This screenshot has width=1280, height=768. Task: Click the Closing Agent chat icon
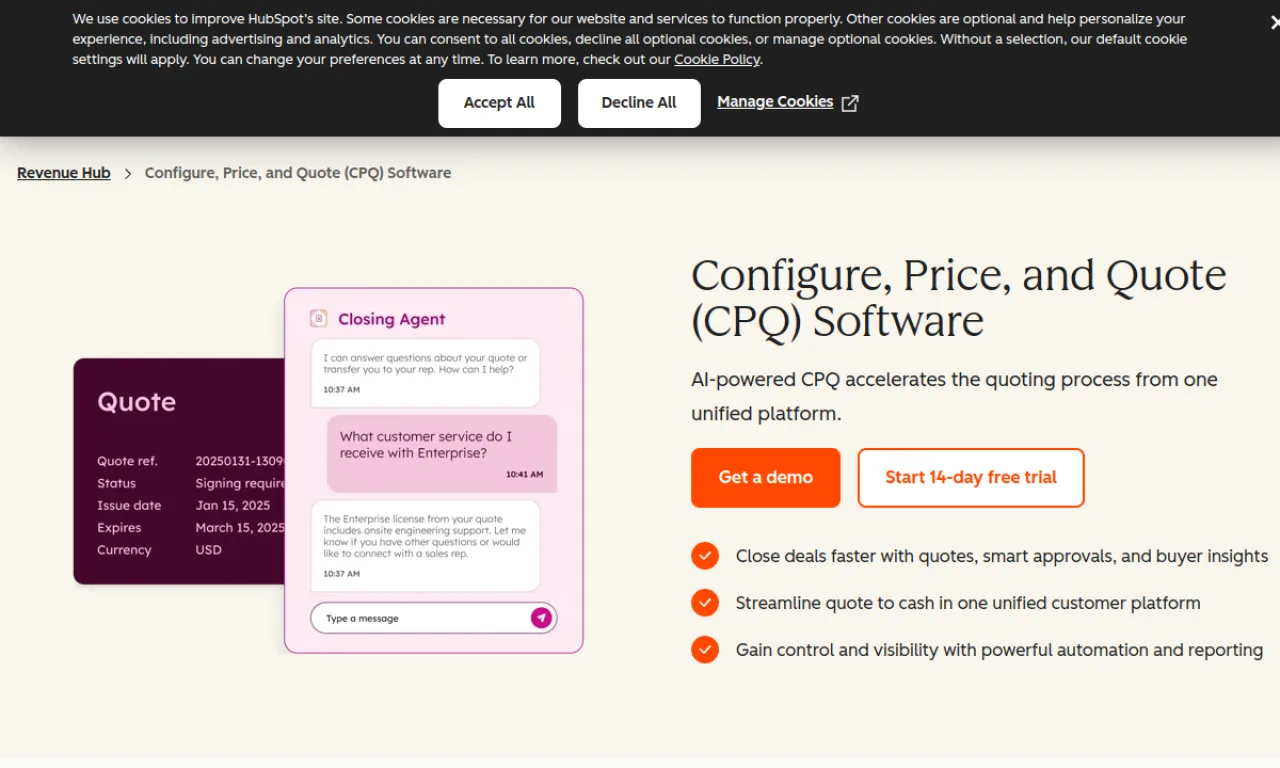(x=319, y=319)
